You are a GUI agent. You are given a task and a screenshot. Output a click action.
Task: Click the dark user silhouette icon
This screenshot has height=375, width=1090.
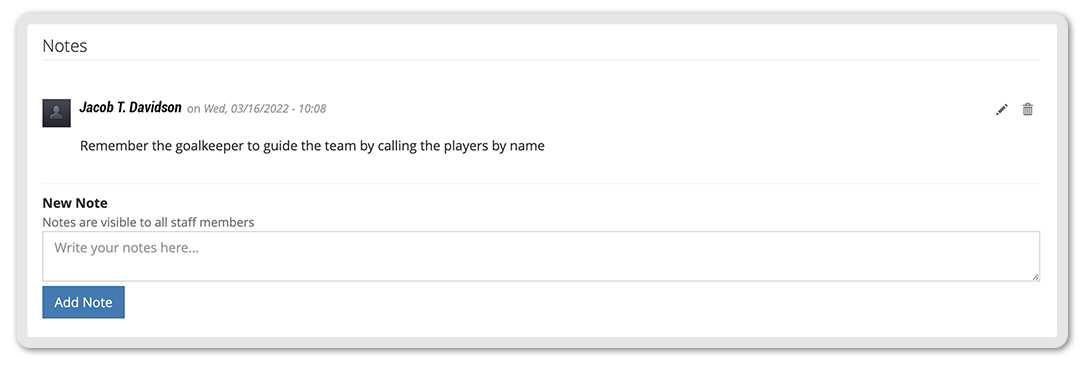(x=56, y=113)
